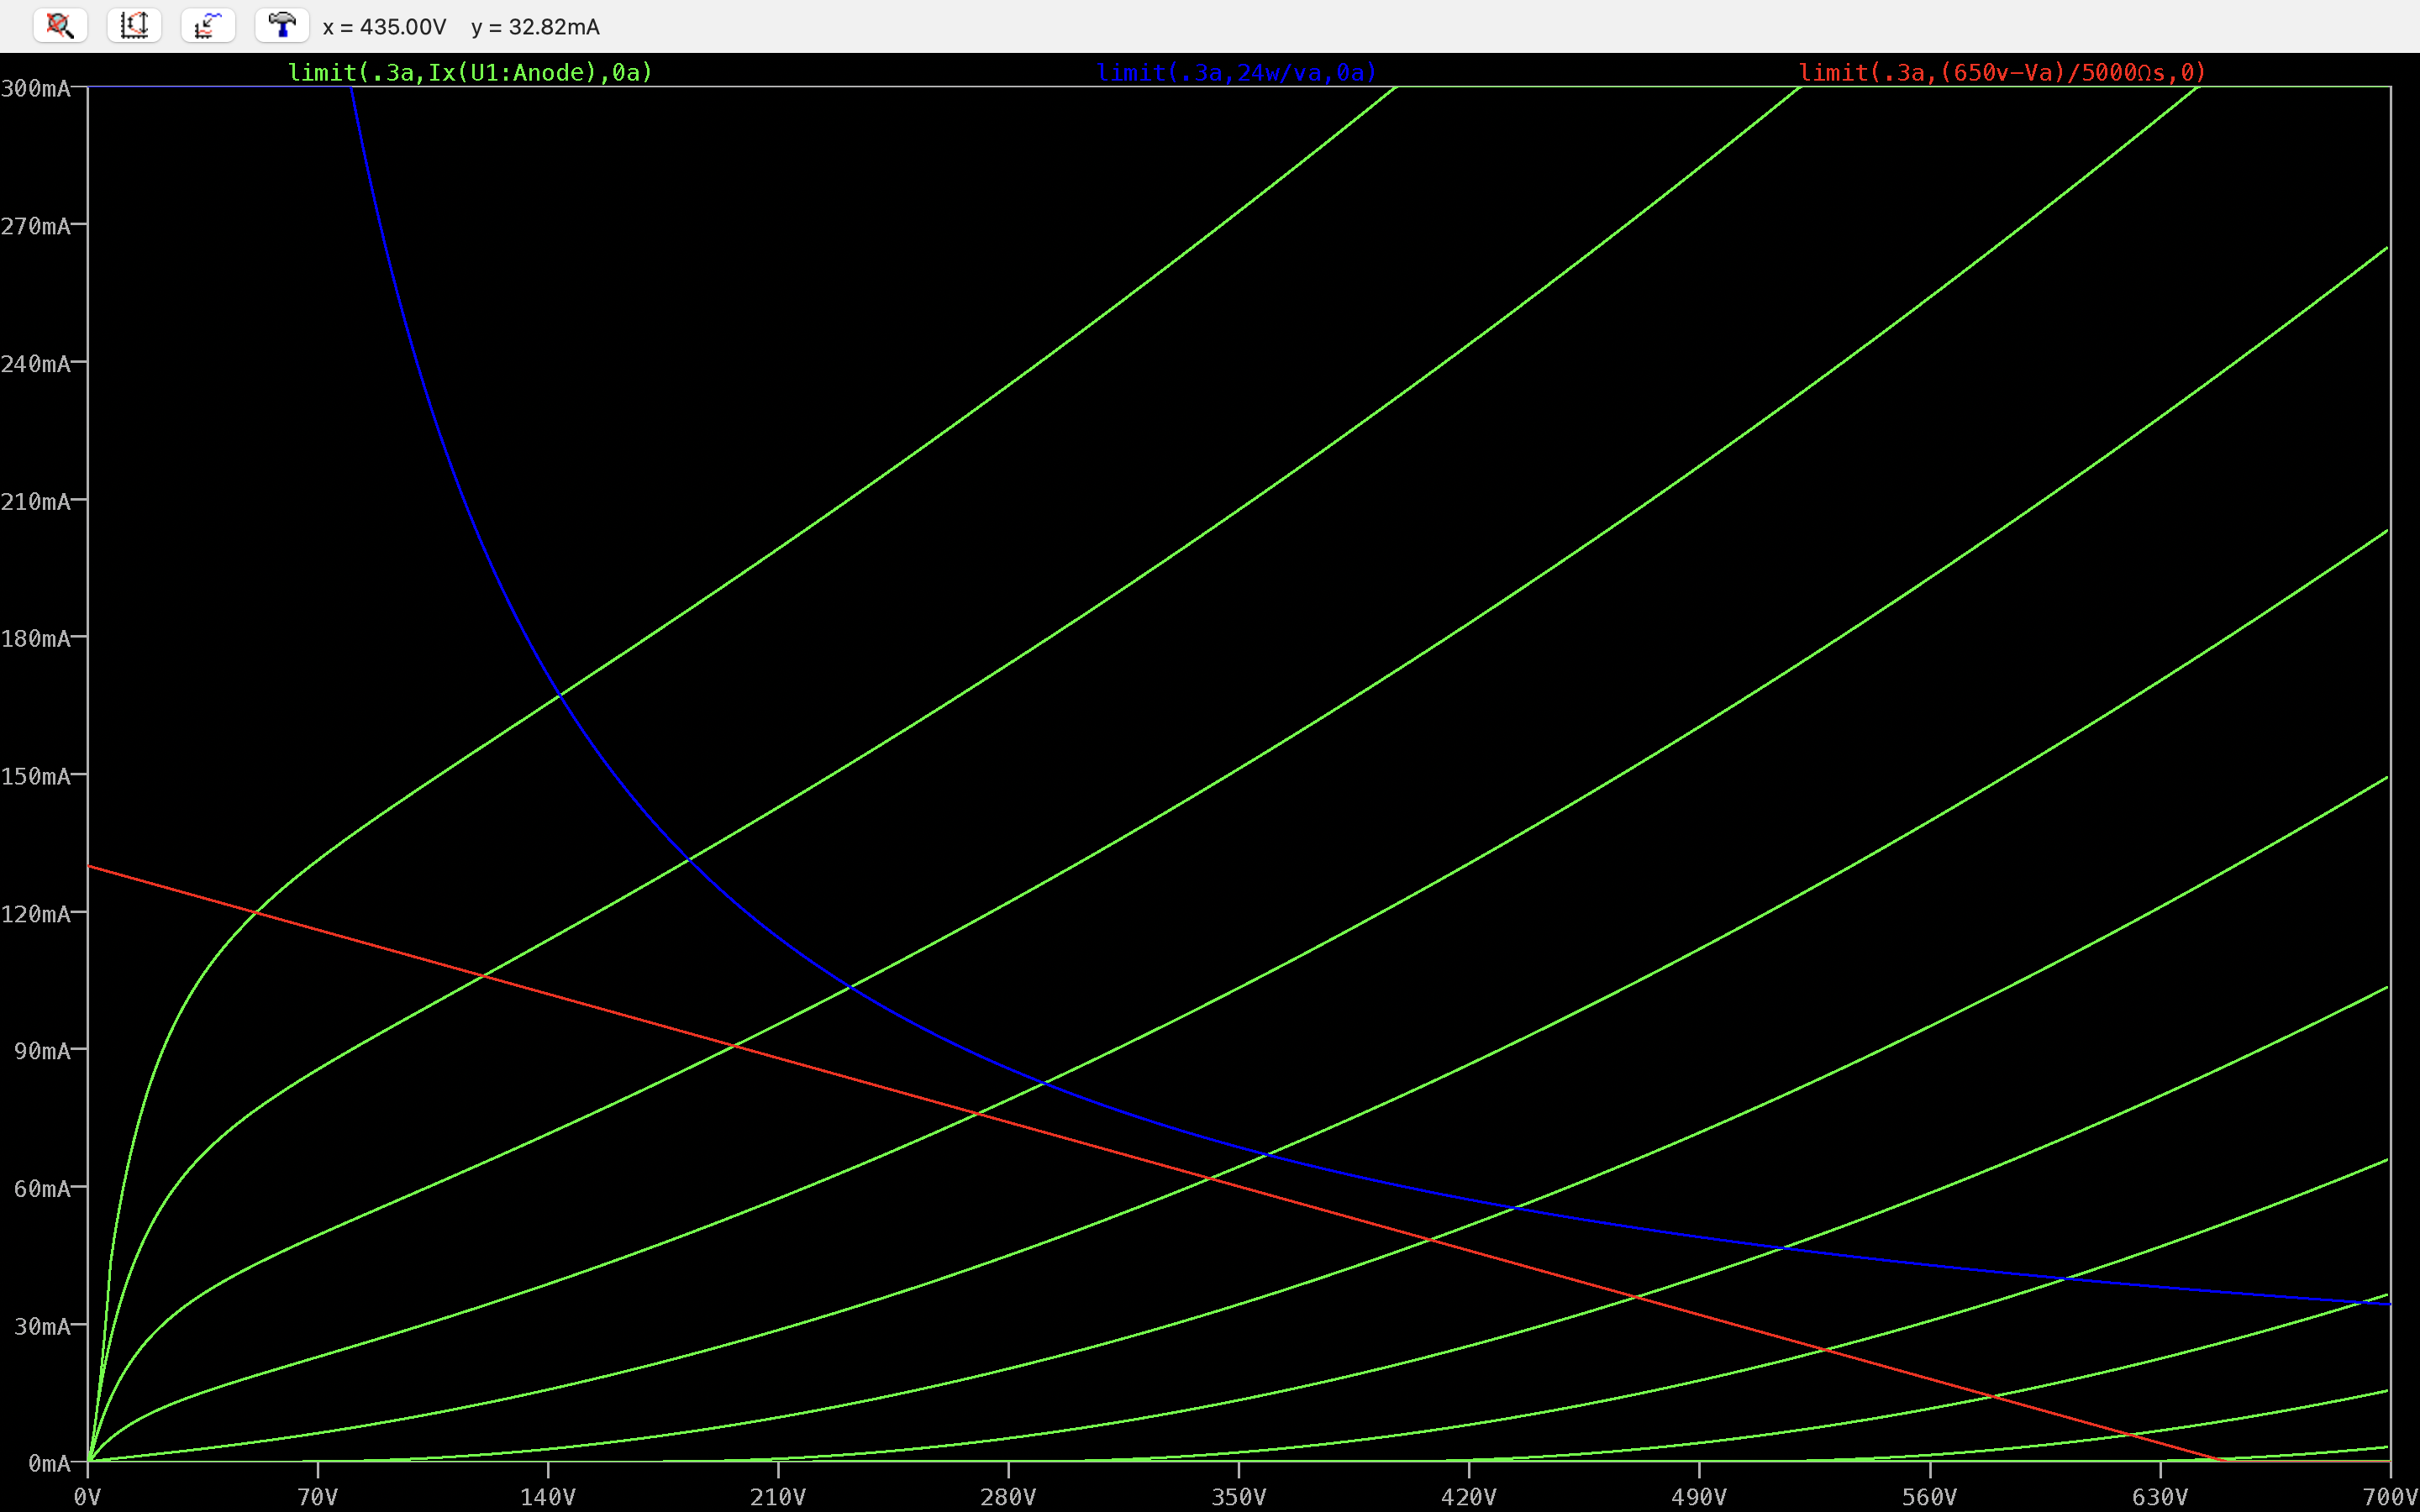Click the 270mA vertical axis label
The image size is (2420, 1512).
(36, 226)
